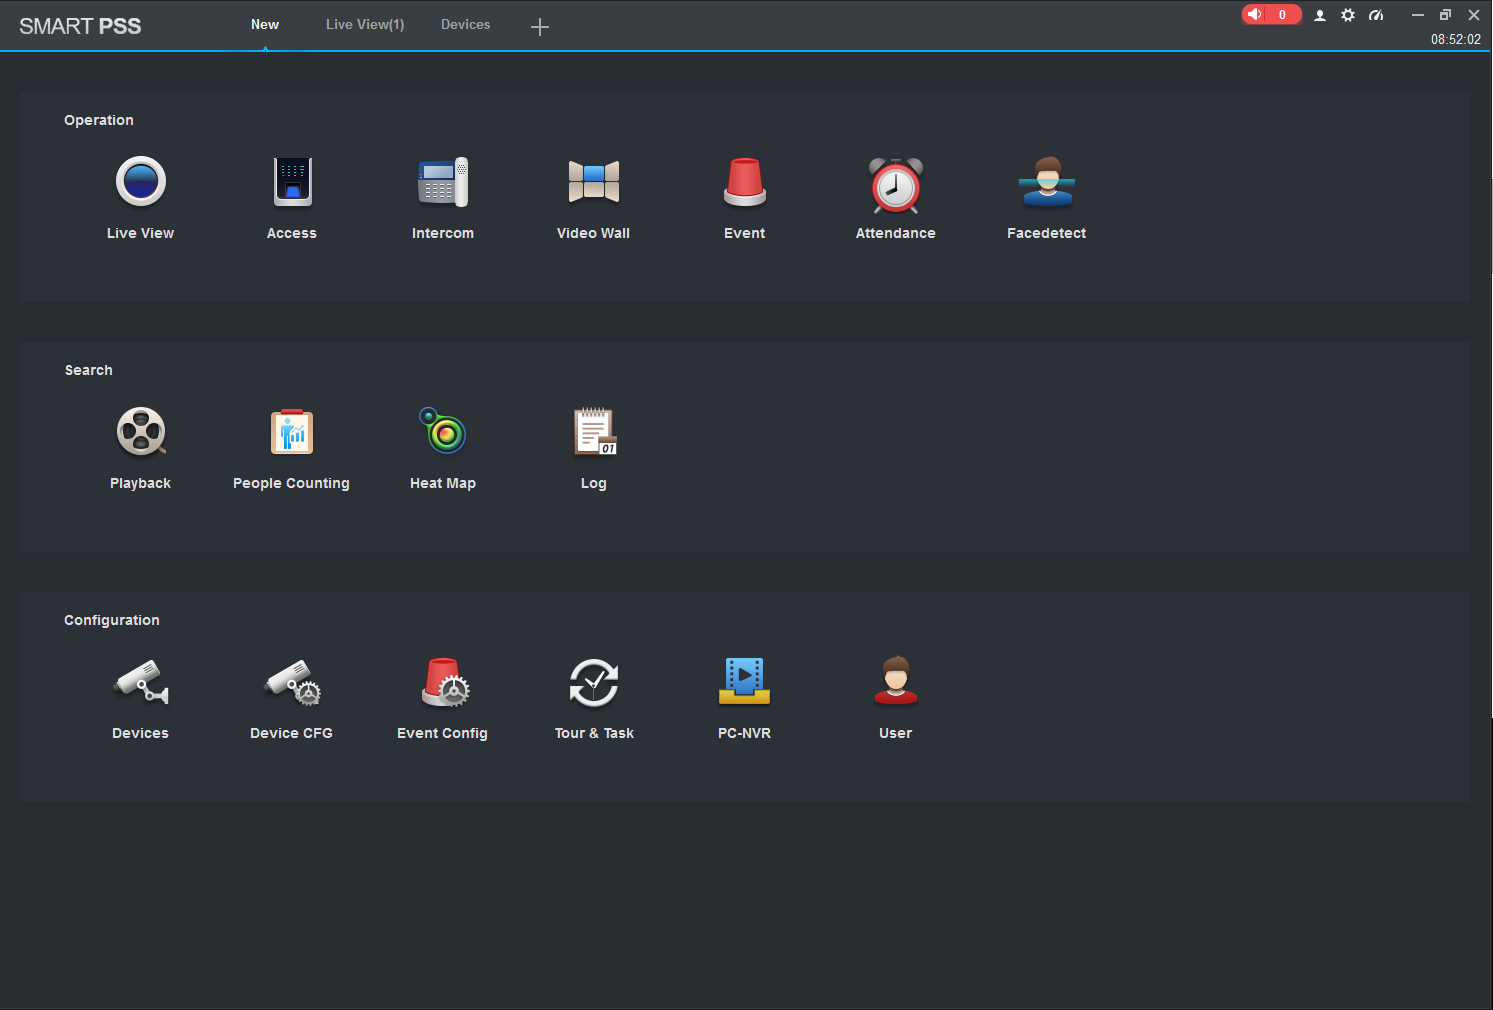The height and width of the screenshot is (1010, 1493).
Task: Click the 'Event Config' label text
Action: tap(443, 733)
